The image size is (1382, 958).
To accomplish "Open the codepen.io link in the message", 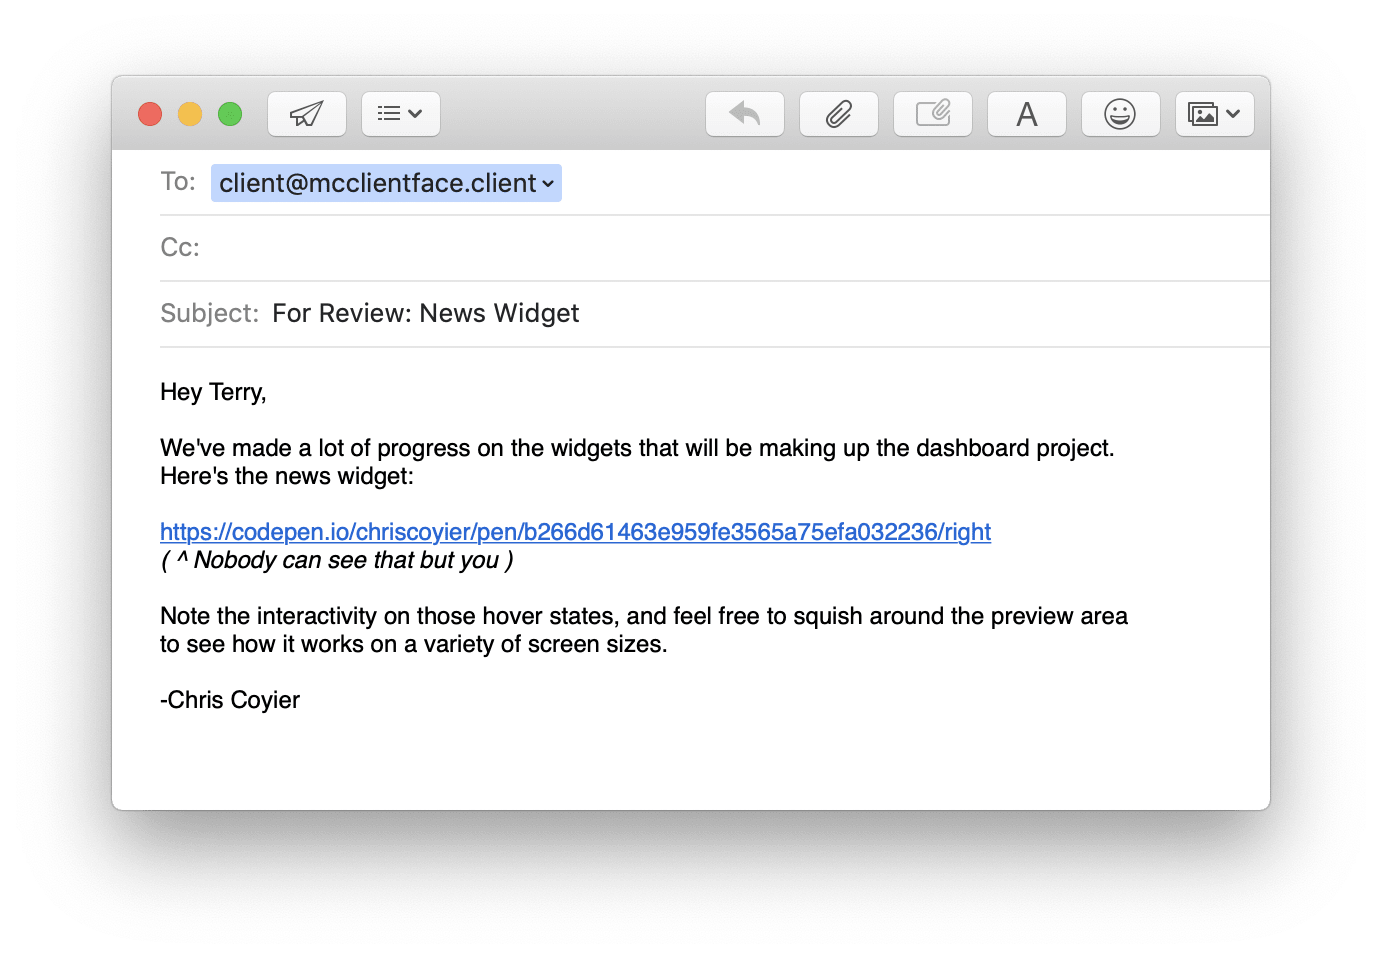I will [575, 532].
